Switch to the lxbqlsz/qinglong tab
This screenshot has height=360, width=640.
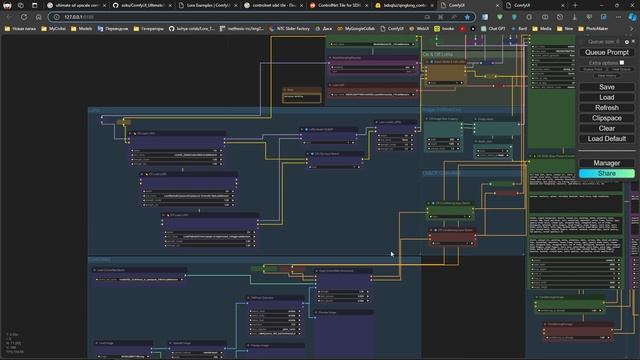(405, 5)
